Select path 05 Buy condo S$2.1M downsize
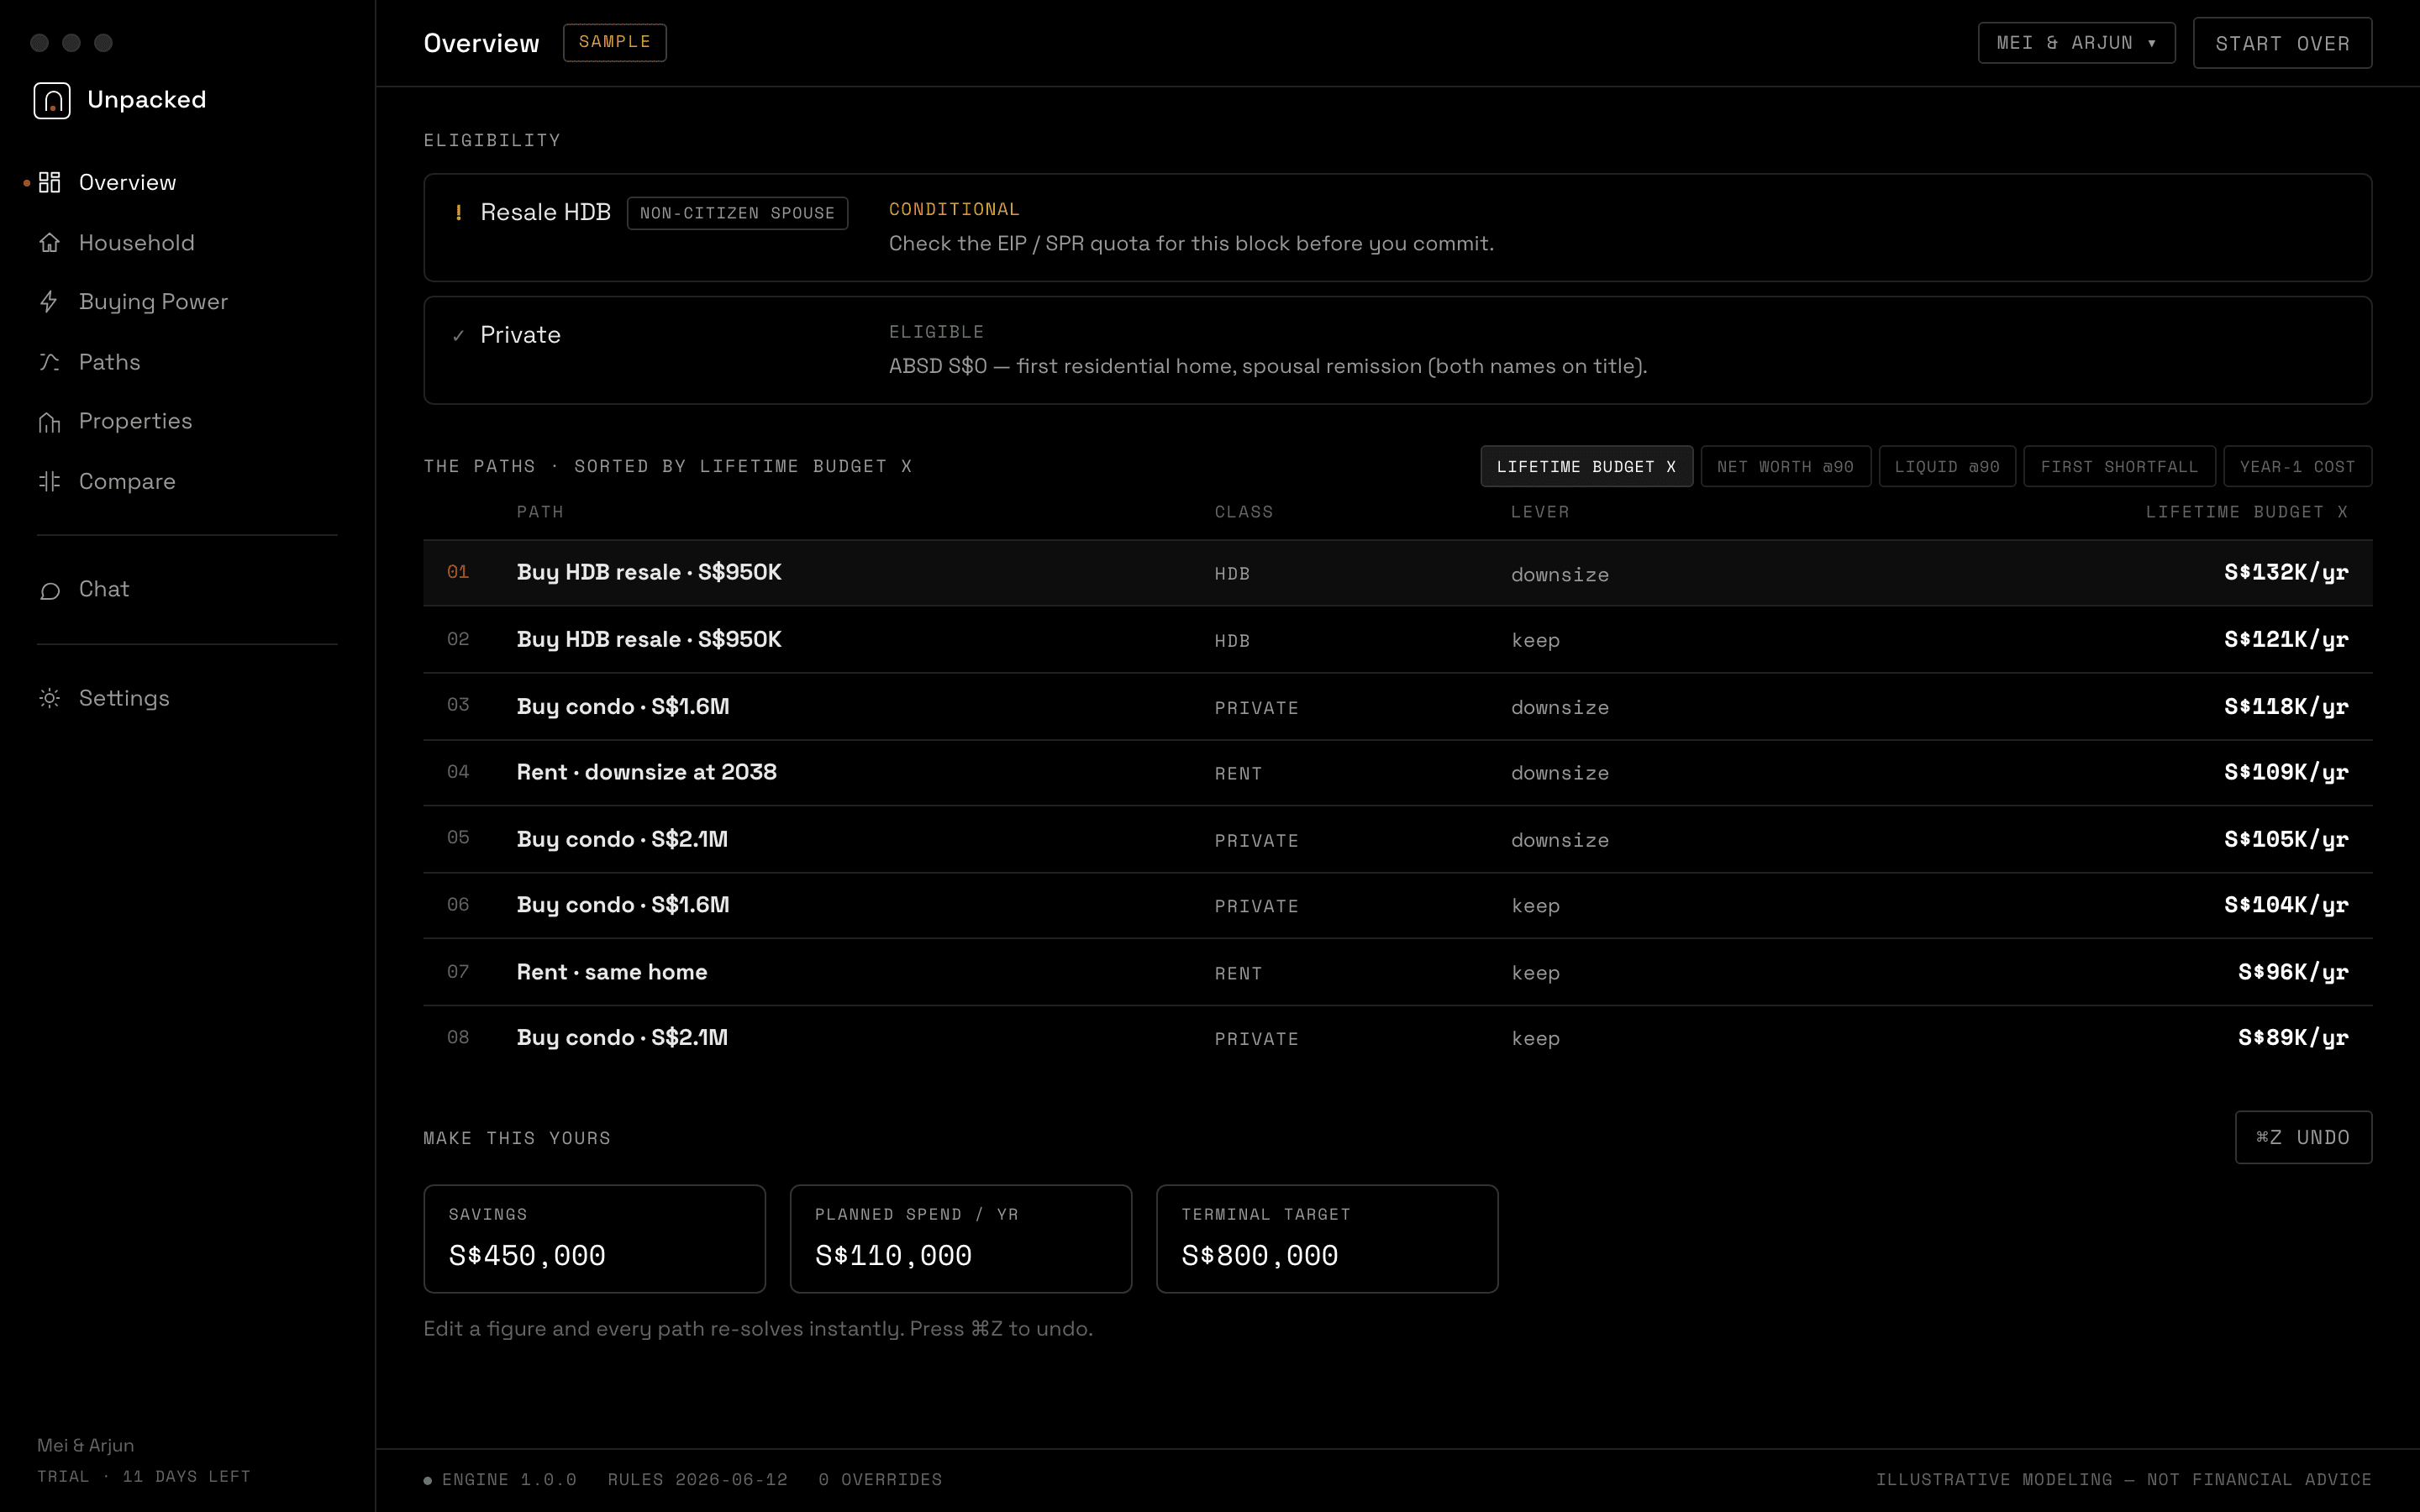 [1397, 839]
